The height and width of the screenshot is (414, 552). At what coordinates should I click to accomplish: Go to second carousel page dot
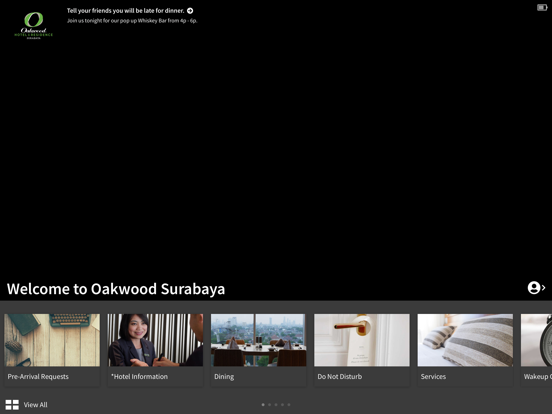coord(270,405)
